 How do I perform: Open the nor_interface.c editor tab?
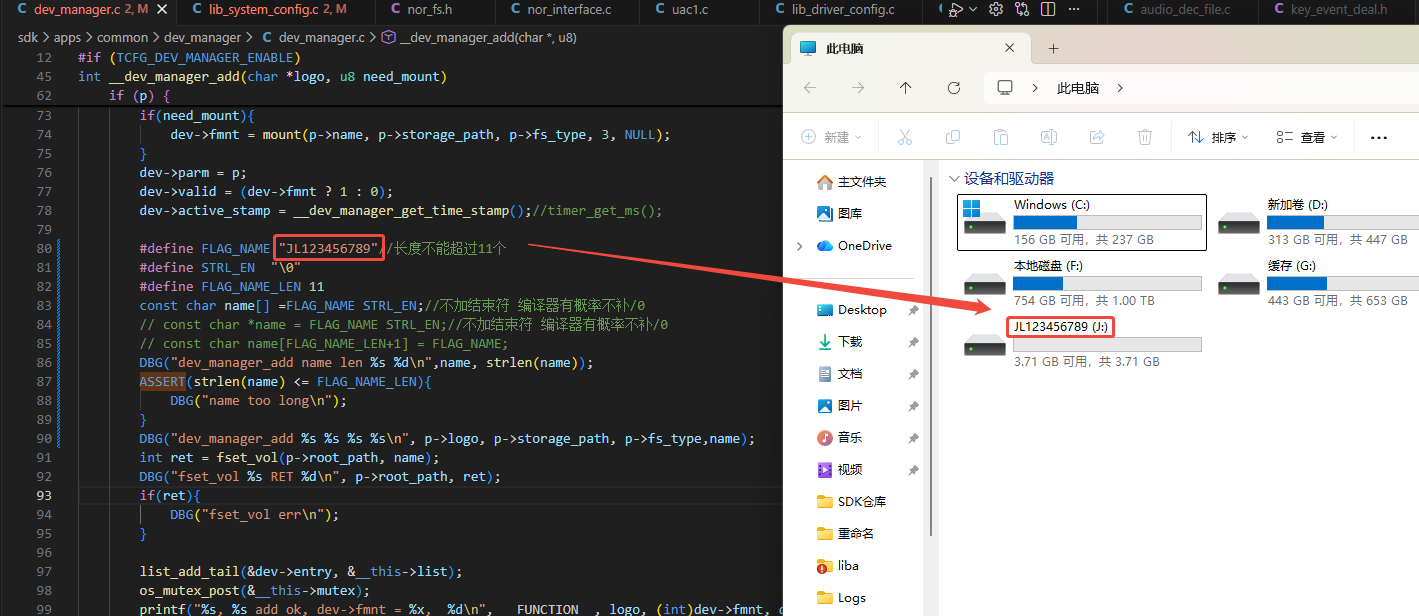click(x=568, y=10)
